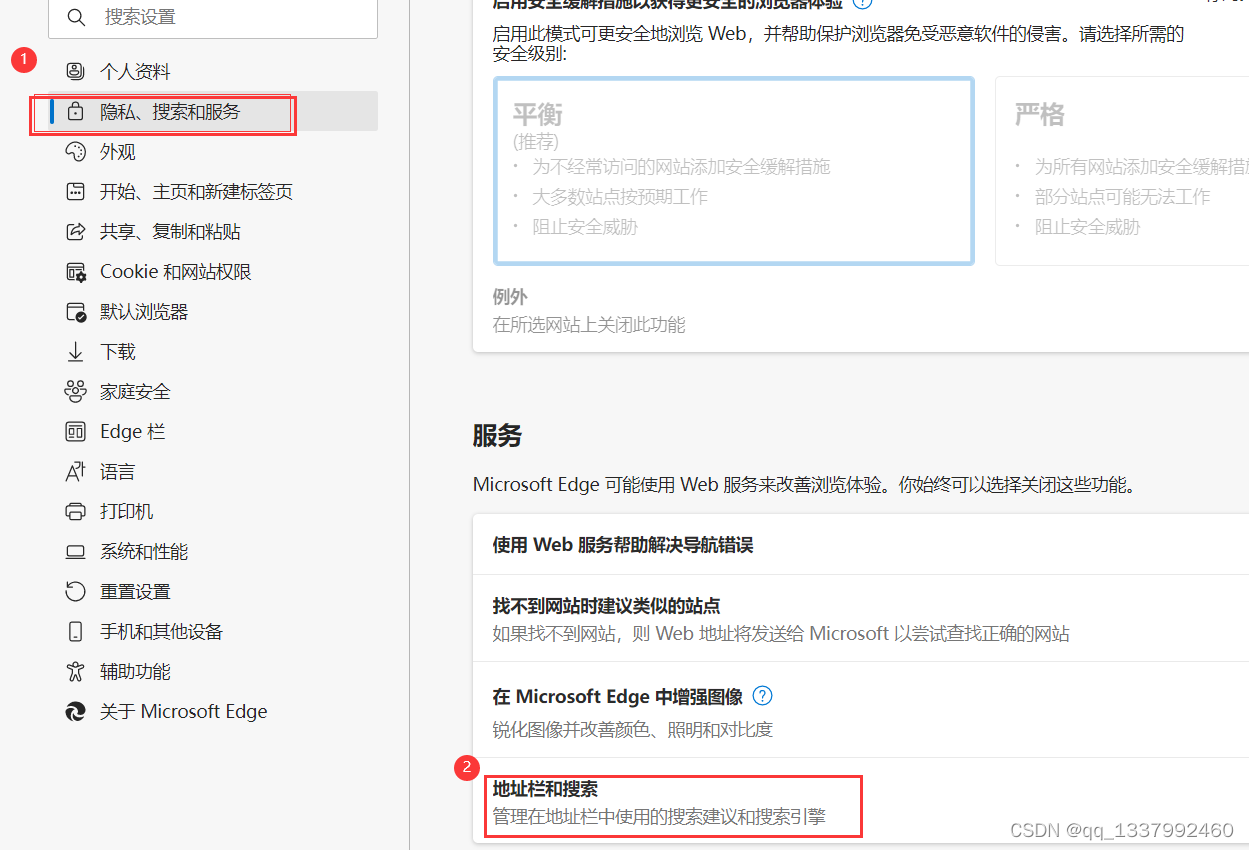Click 使用 Web 服务帮助解决导航错误 row

[861, 545]
